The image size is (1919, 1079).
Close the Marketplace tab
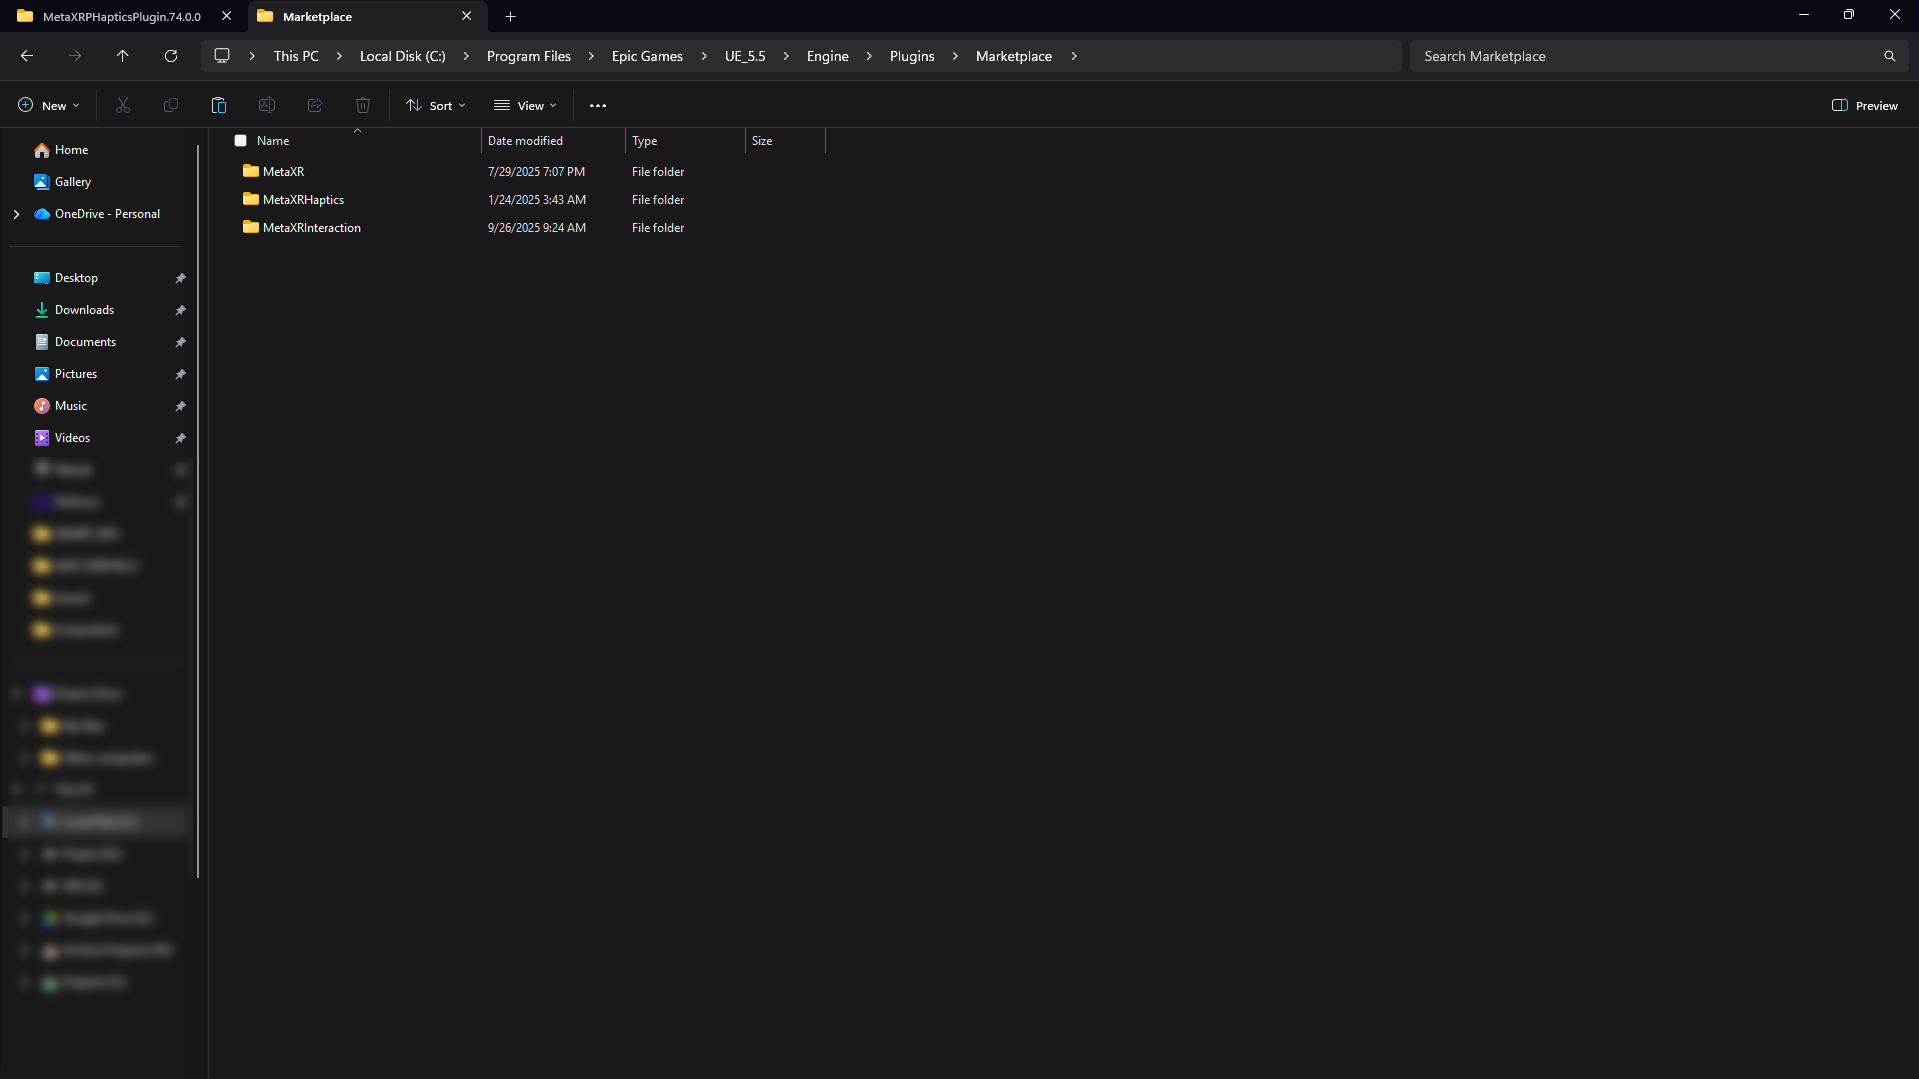pos(466,16)
